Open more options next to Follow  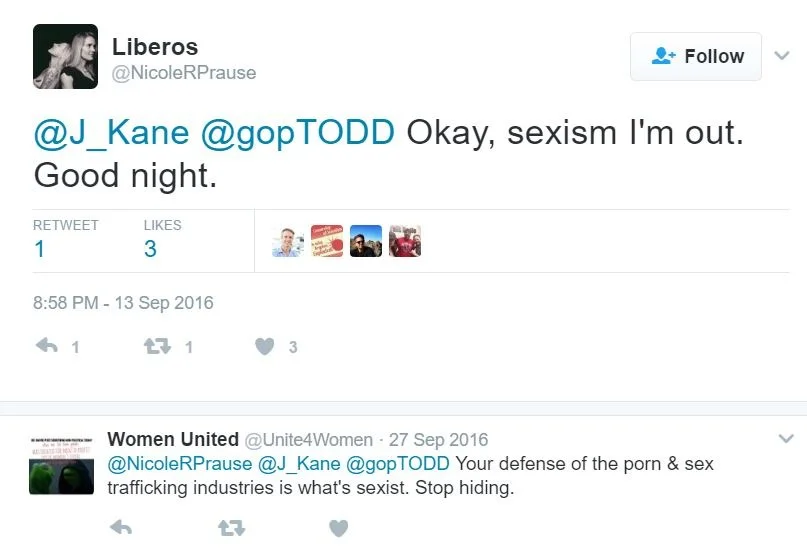(x=782, y=57)
